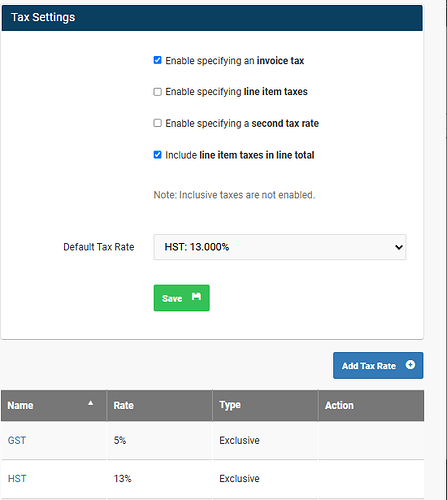The image size is (447, 500).
Task: Click the Tax Settings panel header
Action: (x=212, y=18)
